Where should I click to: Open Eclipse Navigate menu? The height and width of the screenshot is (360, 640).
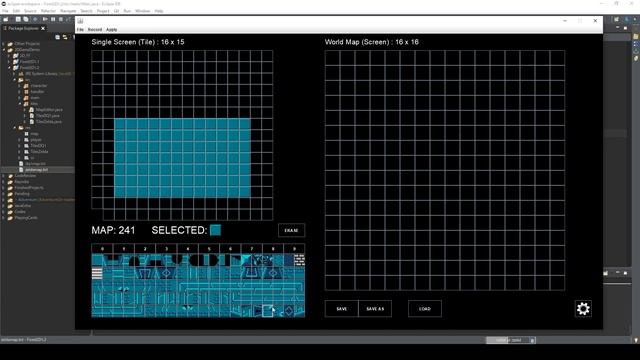[x=68, y=11]
